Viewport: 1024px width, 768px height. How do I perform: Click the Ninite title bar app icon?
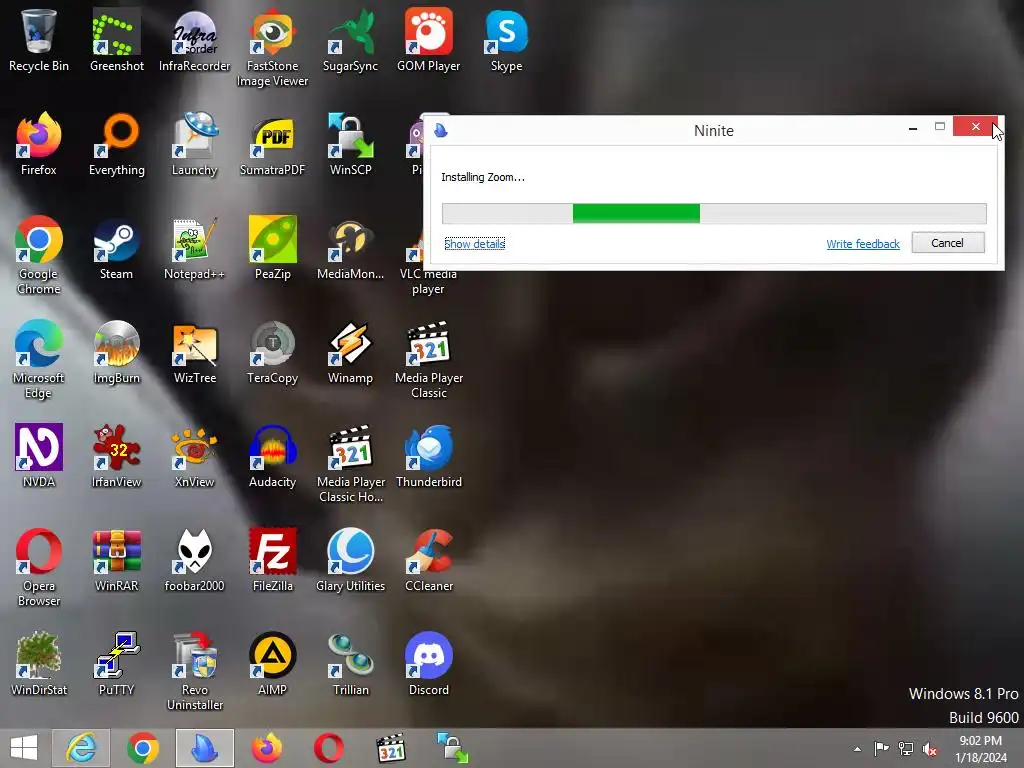pos(441,131)
